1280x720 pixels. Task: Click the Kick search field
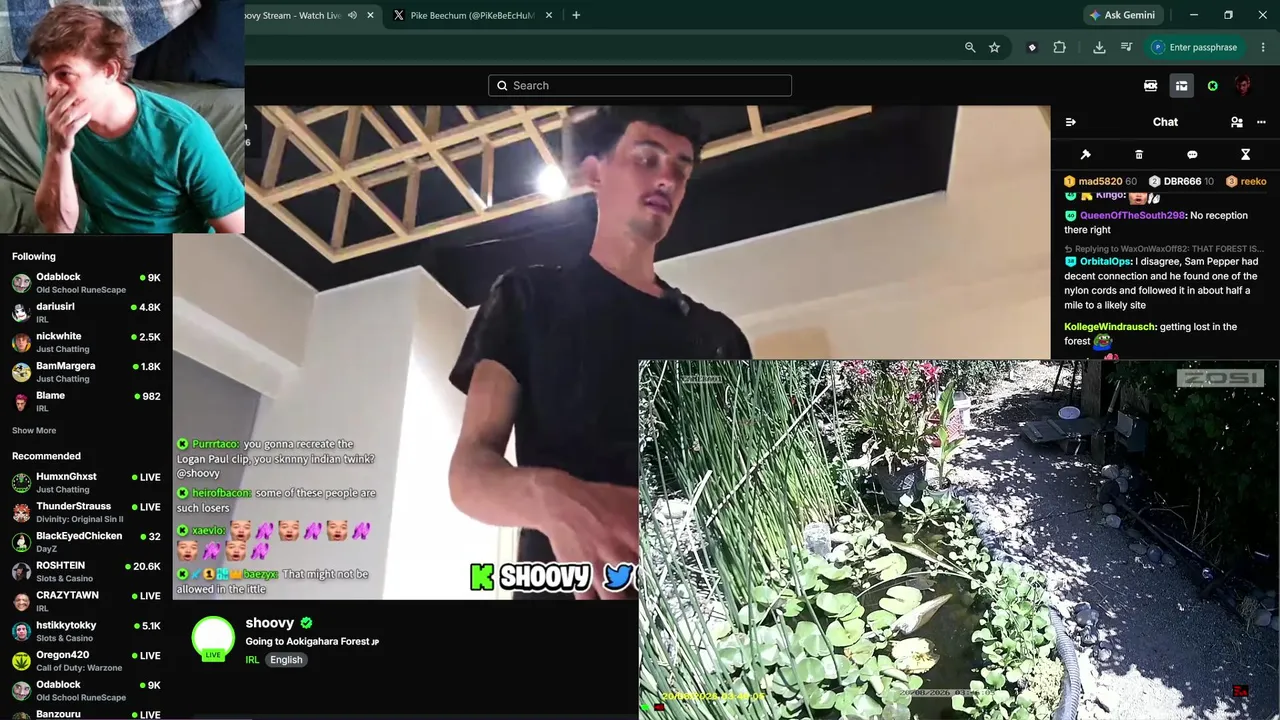point(640,85)
